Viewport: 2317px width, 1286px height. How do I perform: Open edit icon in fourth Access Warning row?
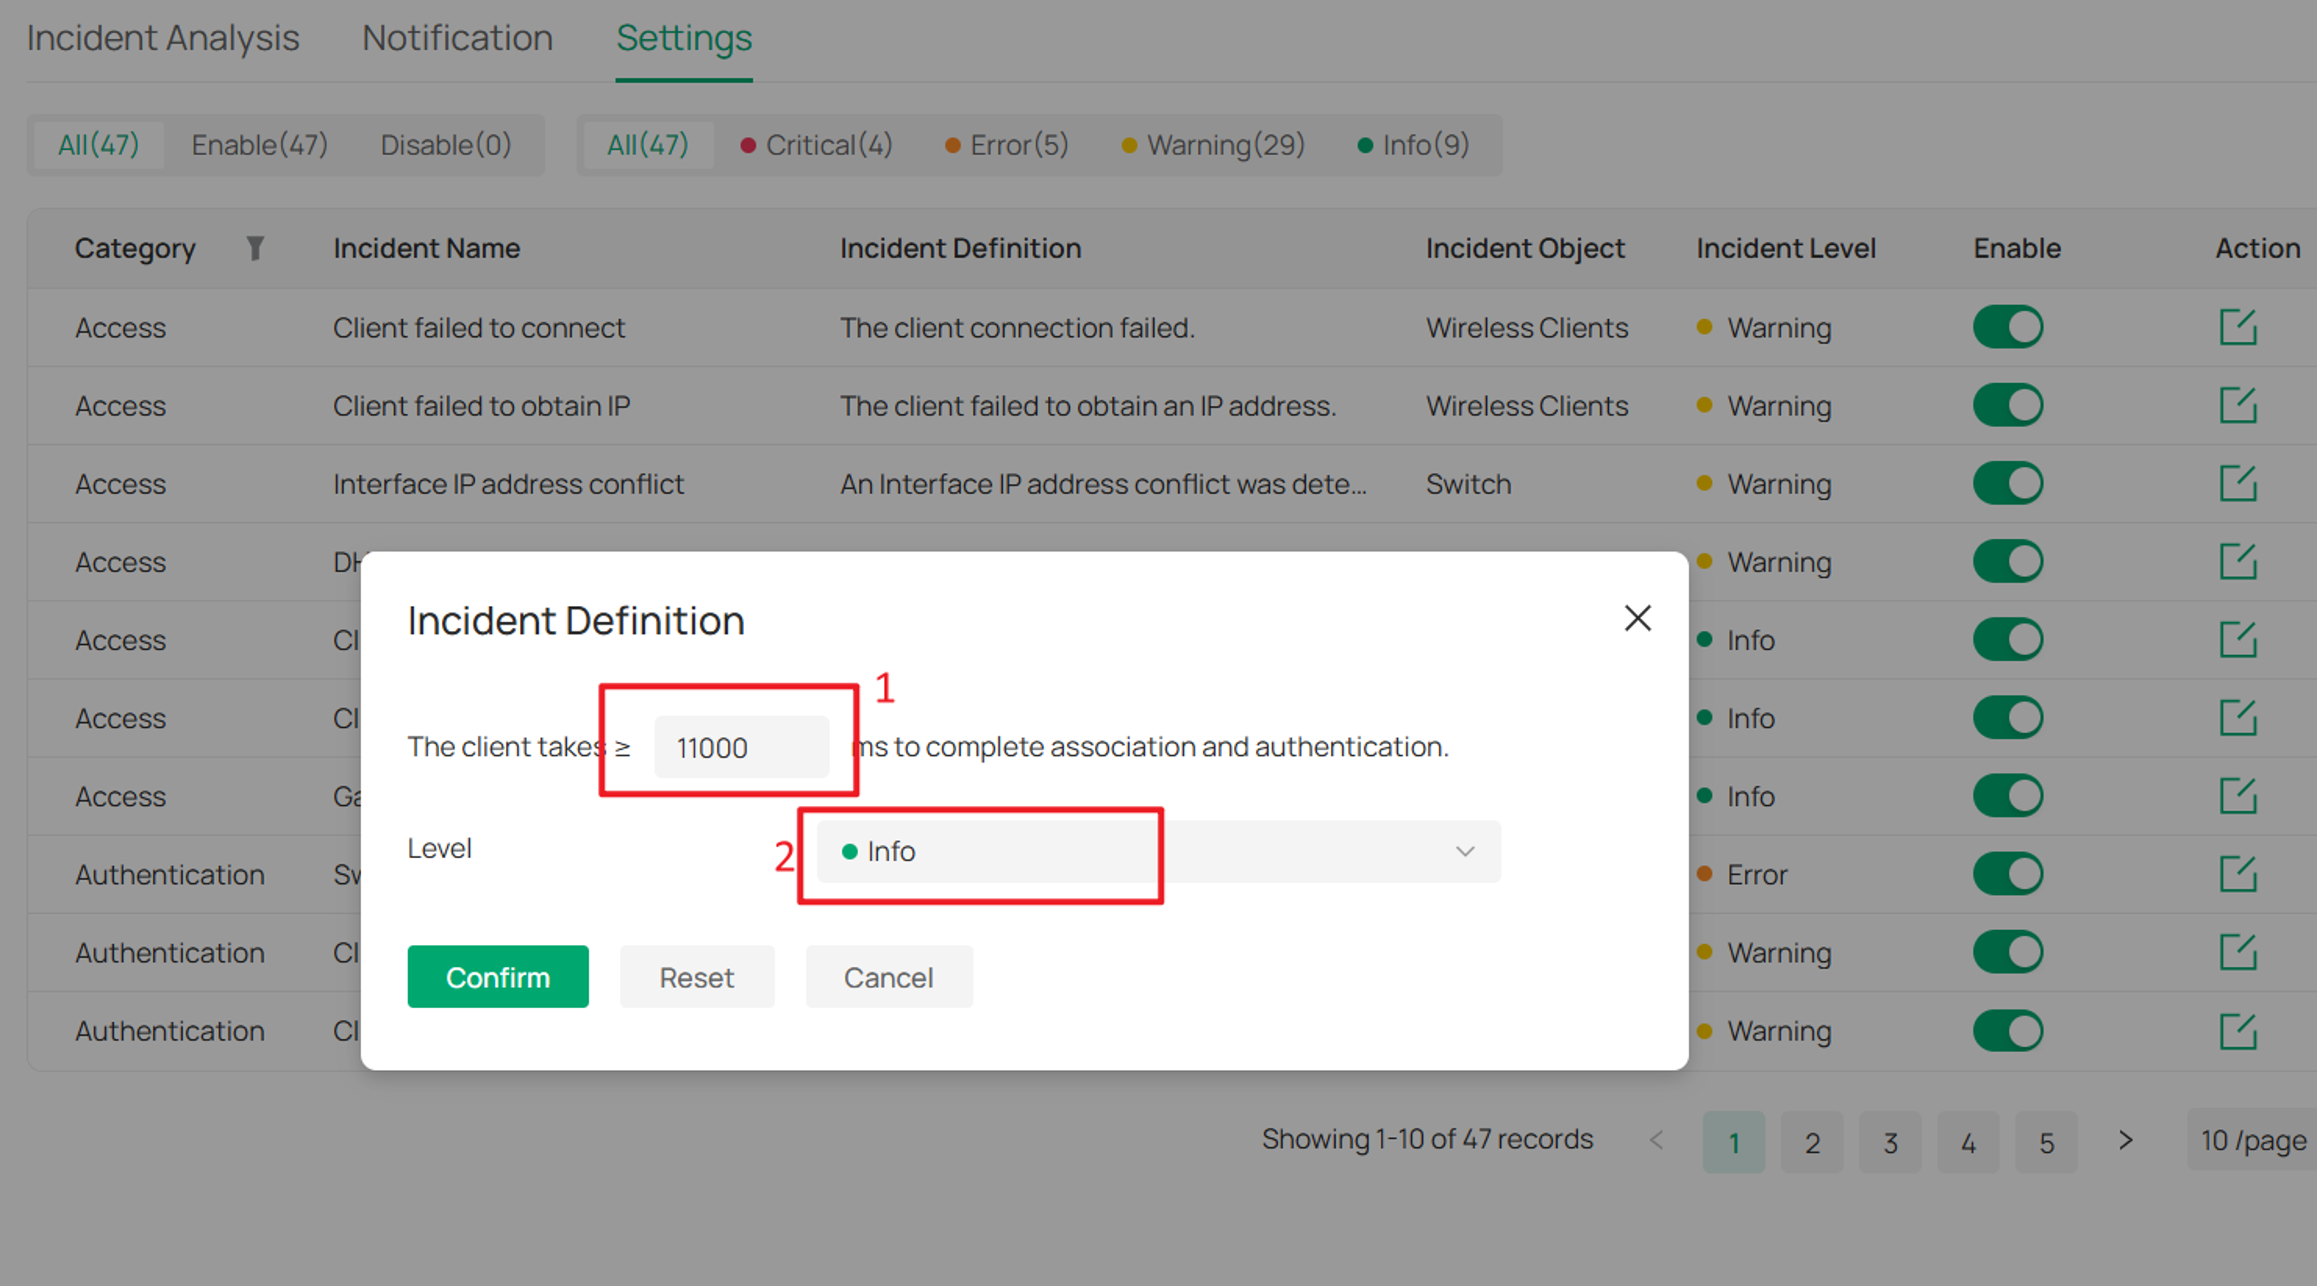coord(2237,561)
